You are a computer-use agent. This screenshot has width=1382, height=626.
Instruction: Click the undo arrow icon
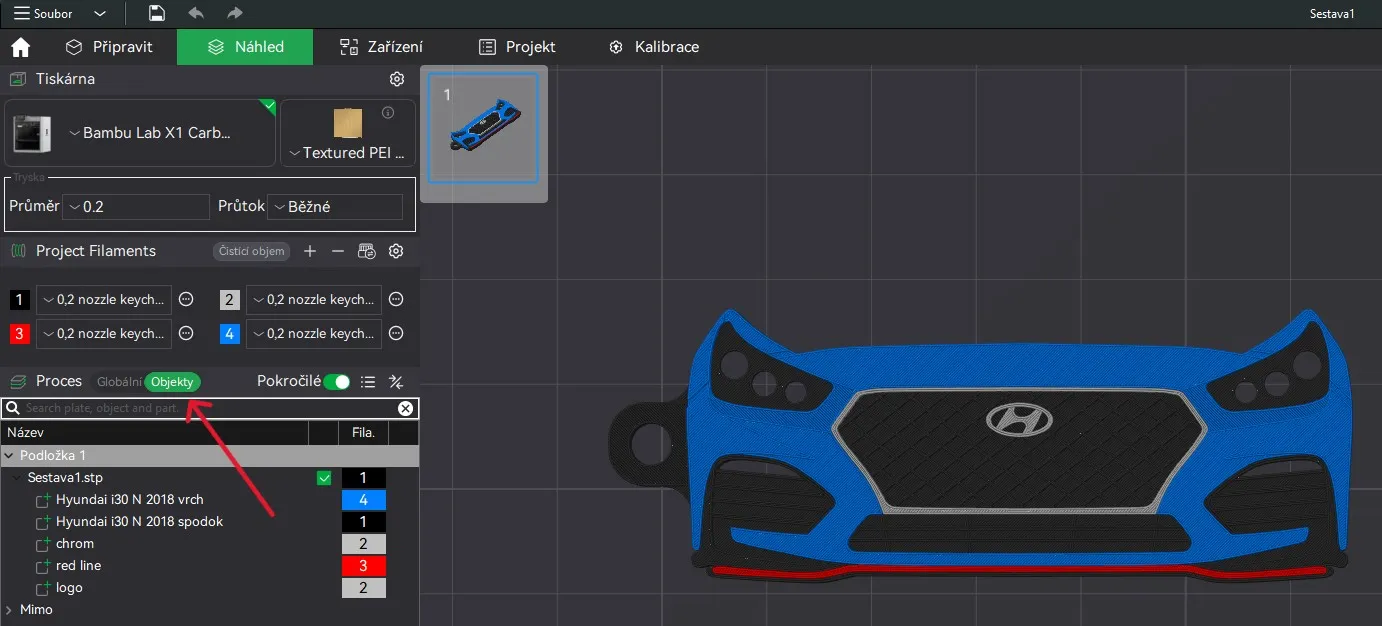point(196,13)
